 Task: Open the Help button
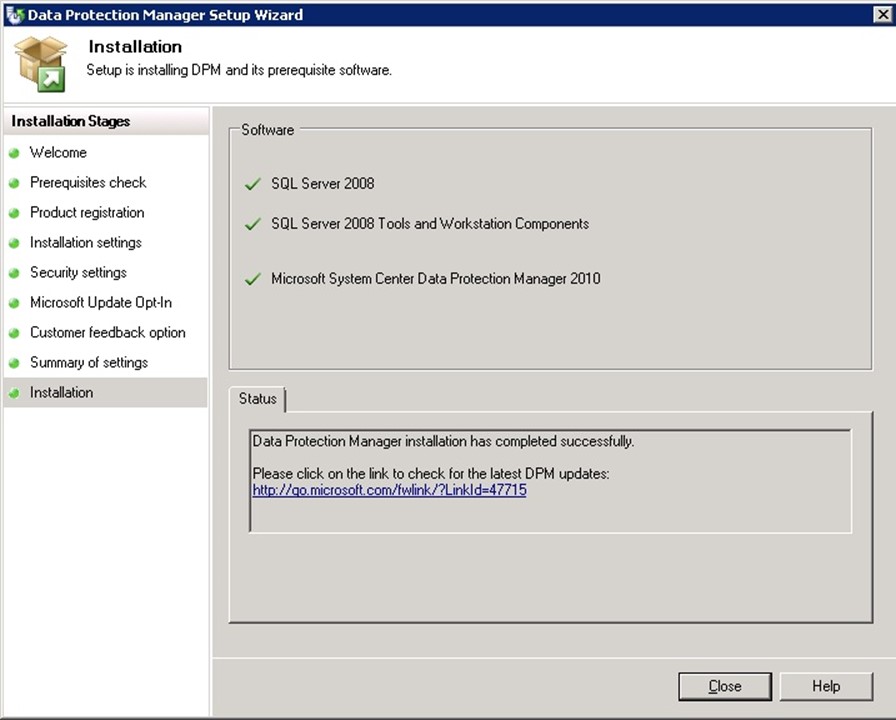click(825, 686)
